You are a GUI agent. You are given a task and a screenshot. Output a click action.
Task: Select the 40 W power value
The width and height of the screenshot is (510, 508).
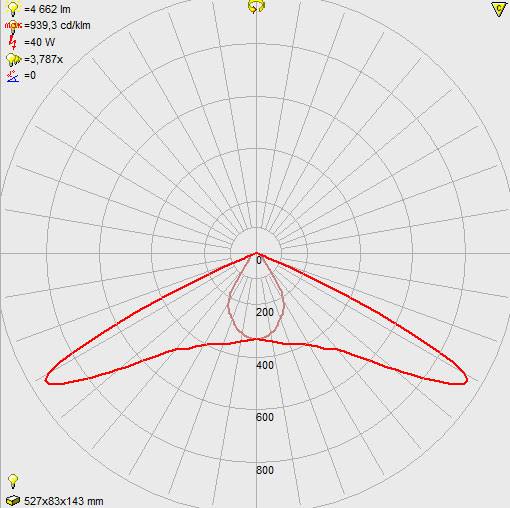click(x=39, y=42)
